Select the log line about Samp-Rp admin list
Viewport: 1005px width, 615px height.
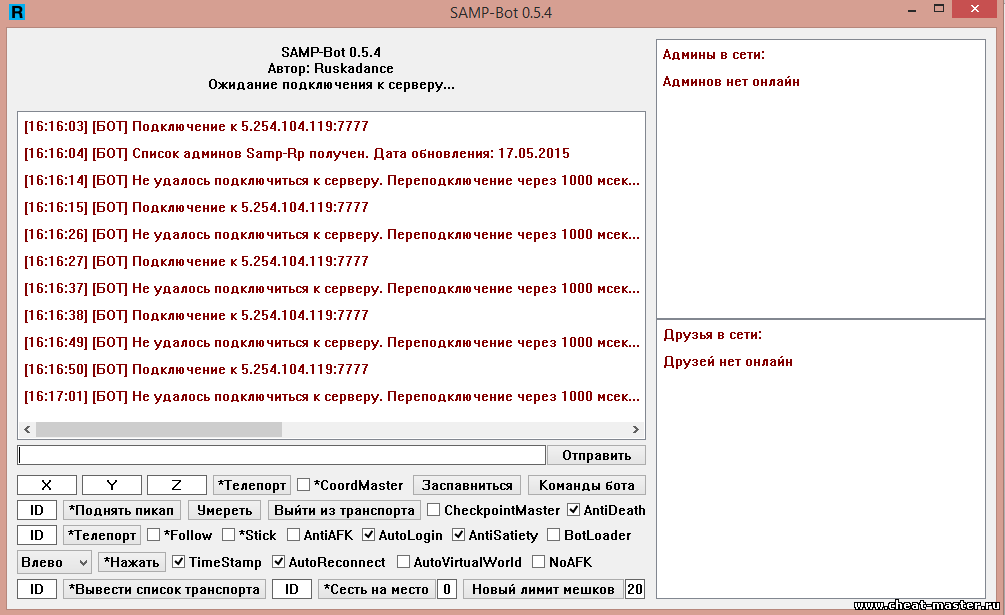(x=297, y=153)
